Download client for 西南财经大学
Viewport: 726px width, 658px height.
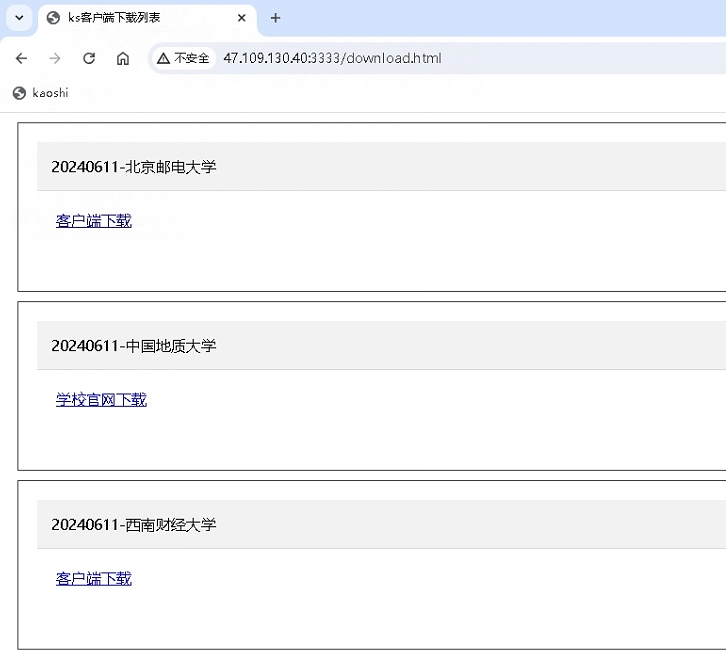point(94,578)
